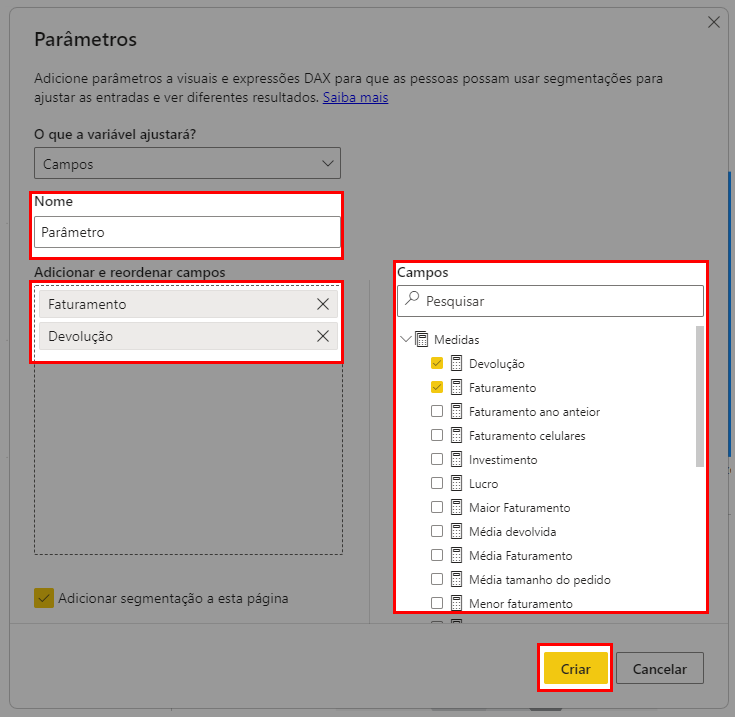
Task: Click the fields list vertical scrollbar
Action: click(x=699, y=396)
